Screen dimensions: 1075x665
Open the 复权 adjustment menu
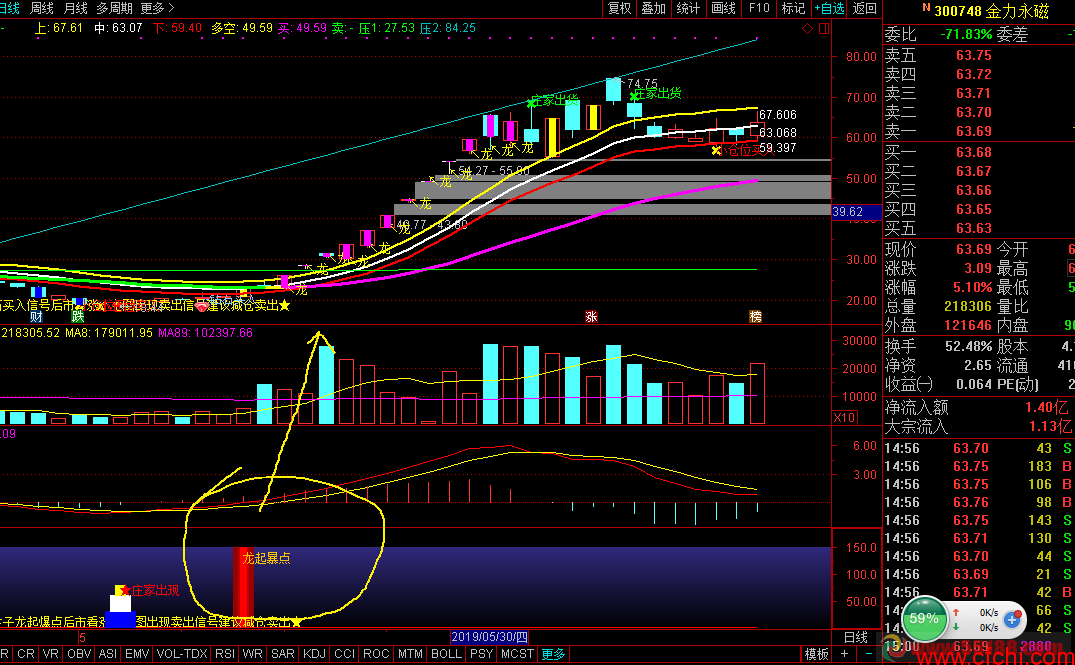tap(620, 8)
